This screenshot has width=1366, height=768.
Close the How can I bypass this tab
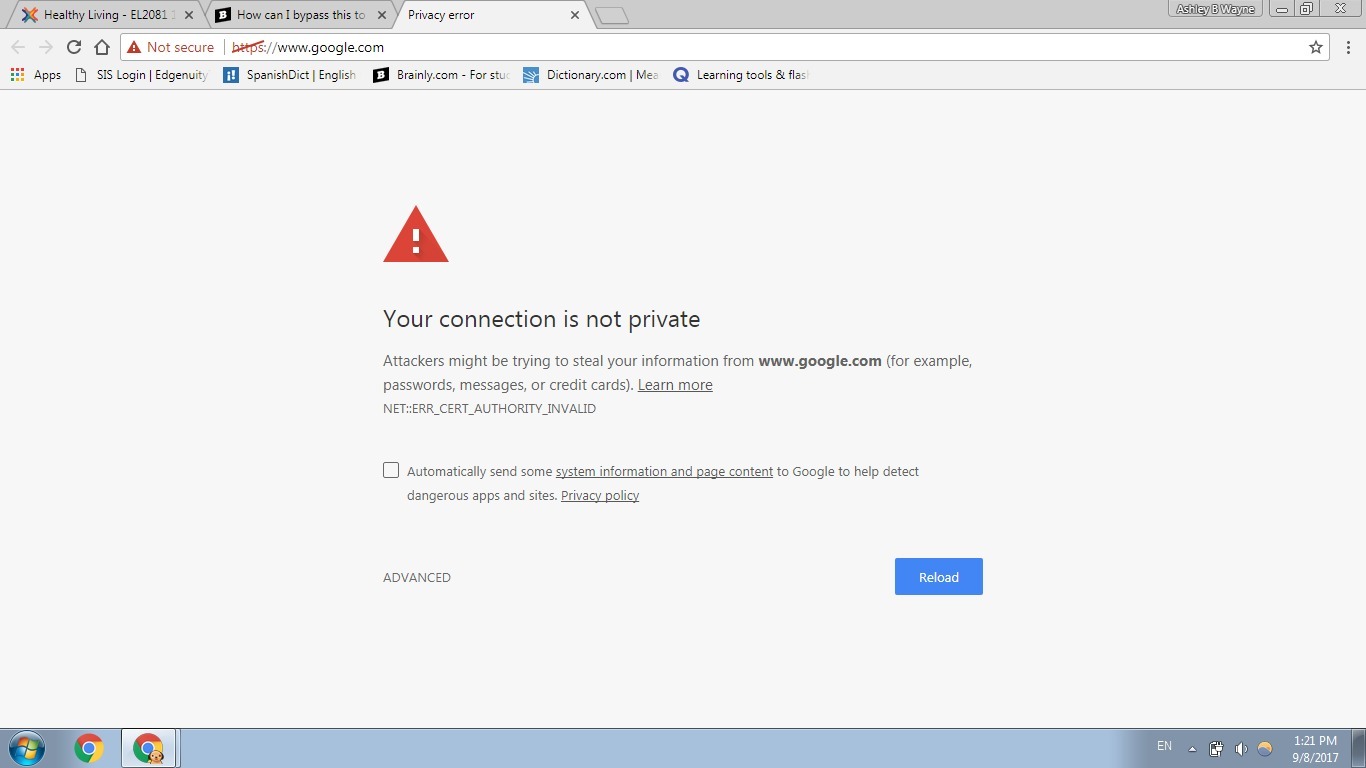coord(381,15)
